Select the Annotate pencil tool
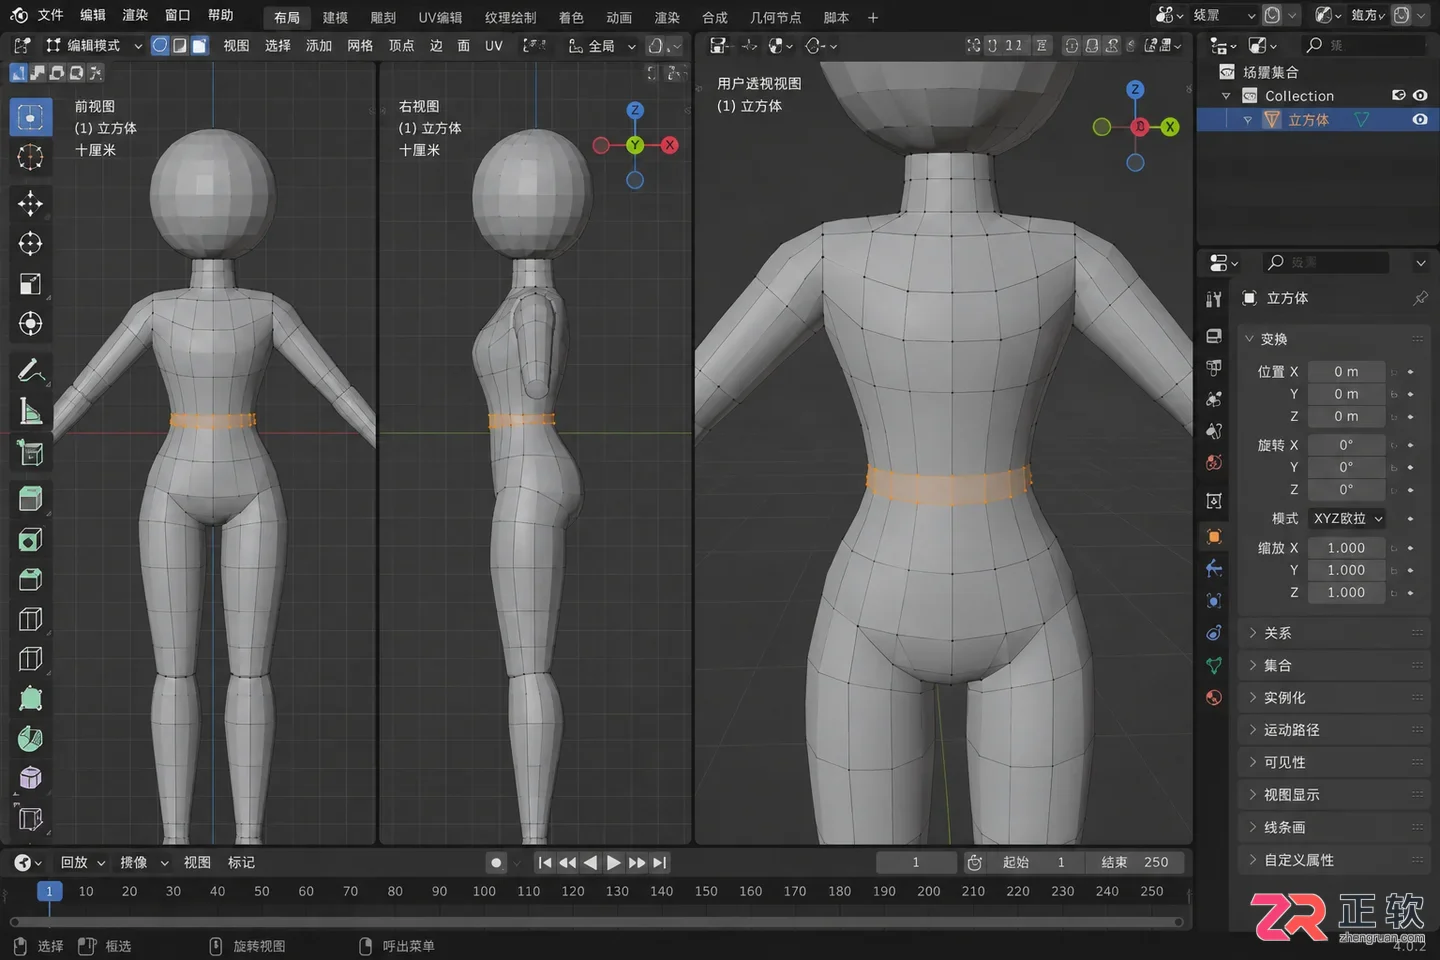 (30, 371)
